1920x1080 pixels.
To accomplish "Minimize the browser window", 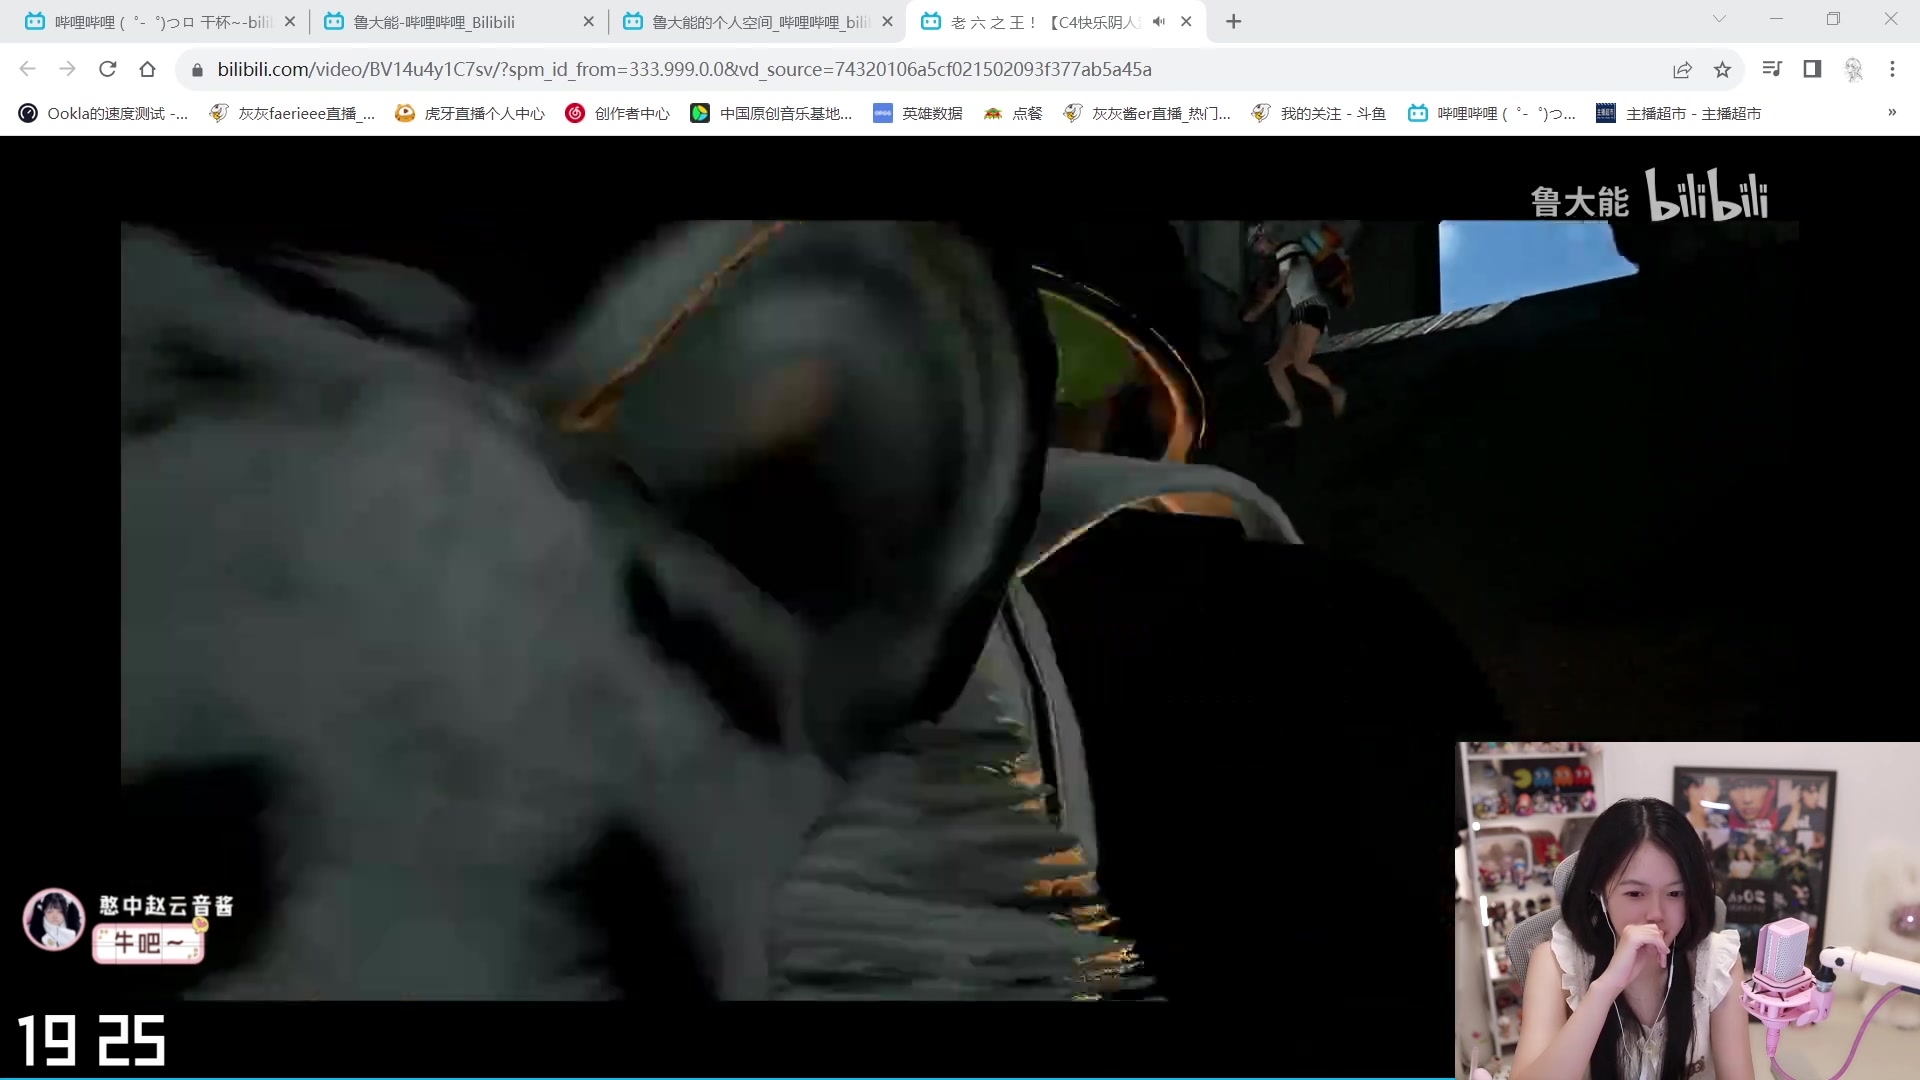I will point(1776,19).
